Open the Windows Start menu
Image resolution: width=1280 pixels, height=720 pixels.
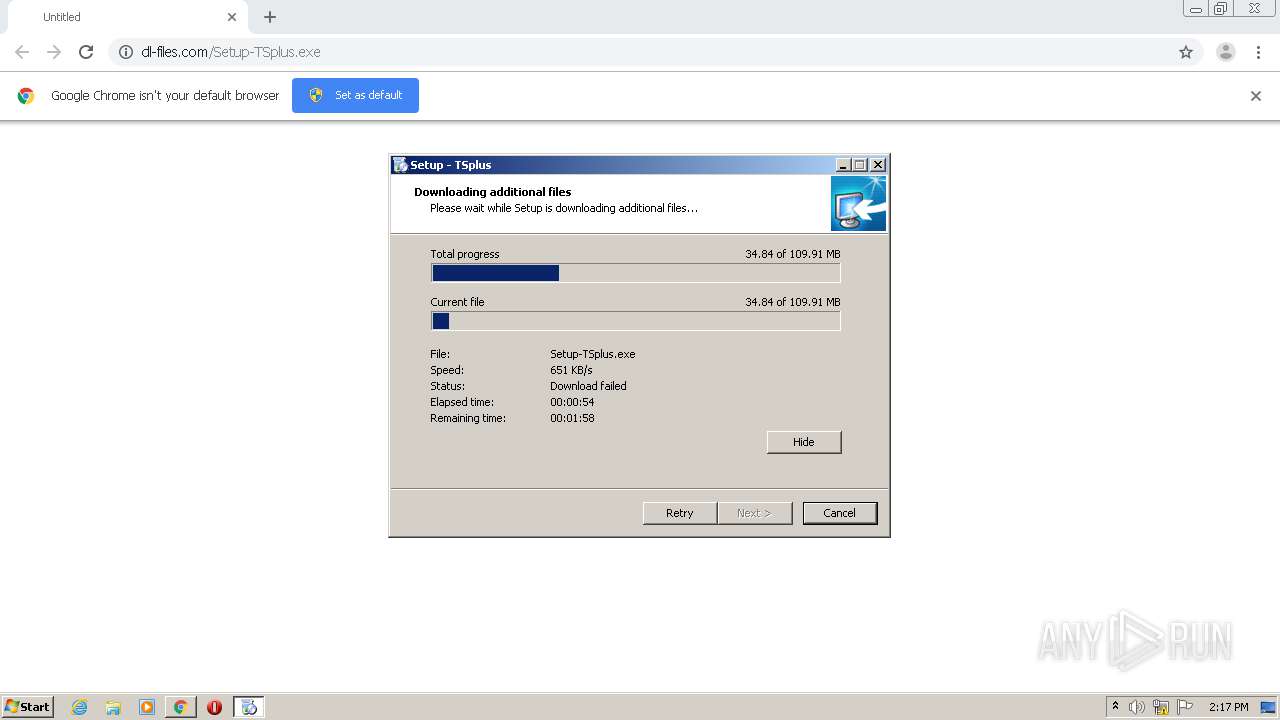coord(28,707)
